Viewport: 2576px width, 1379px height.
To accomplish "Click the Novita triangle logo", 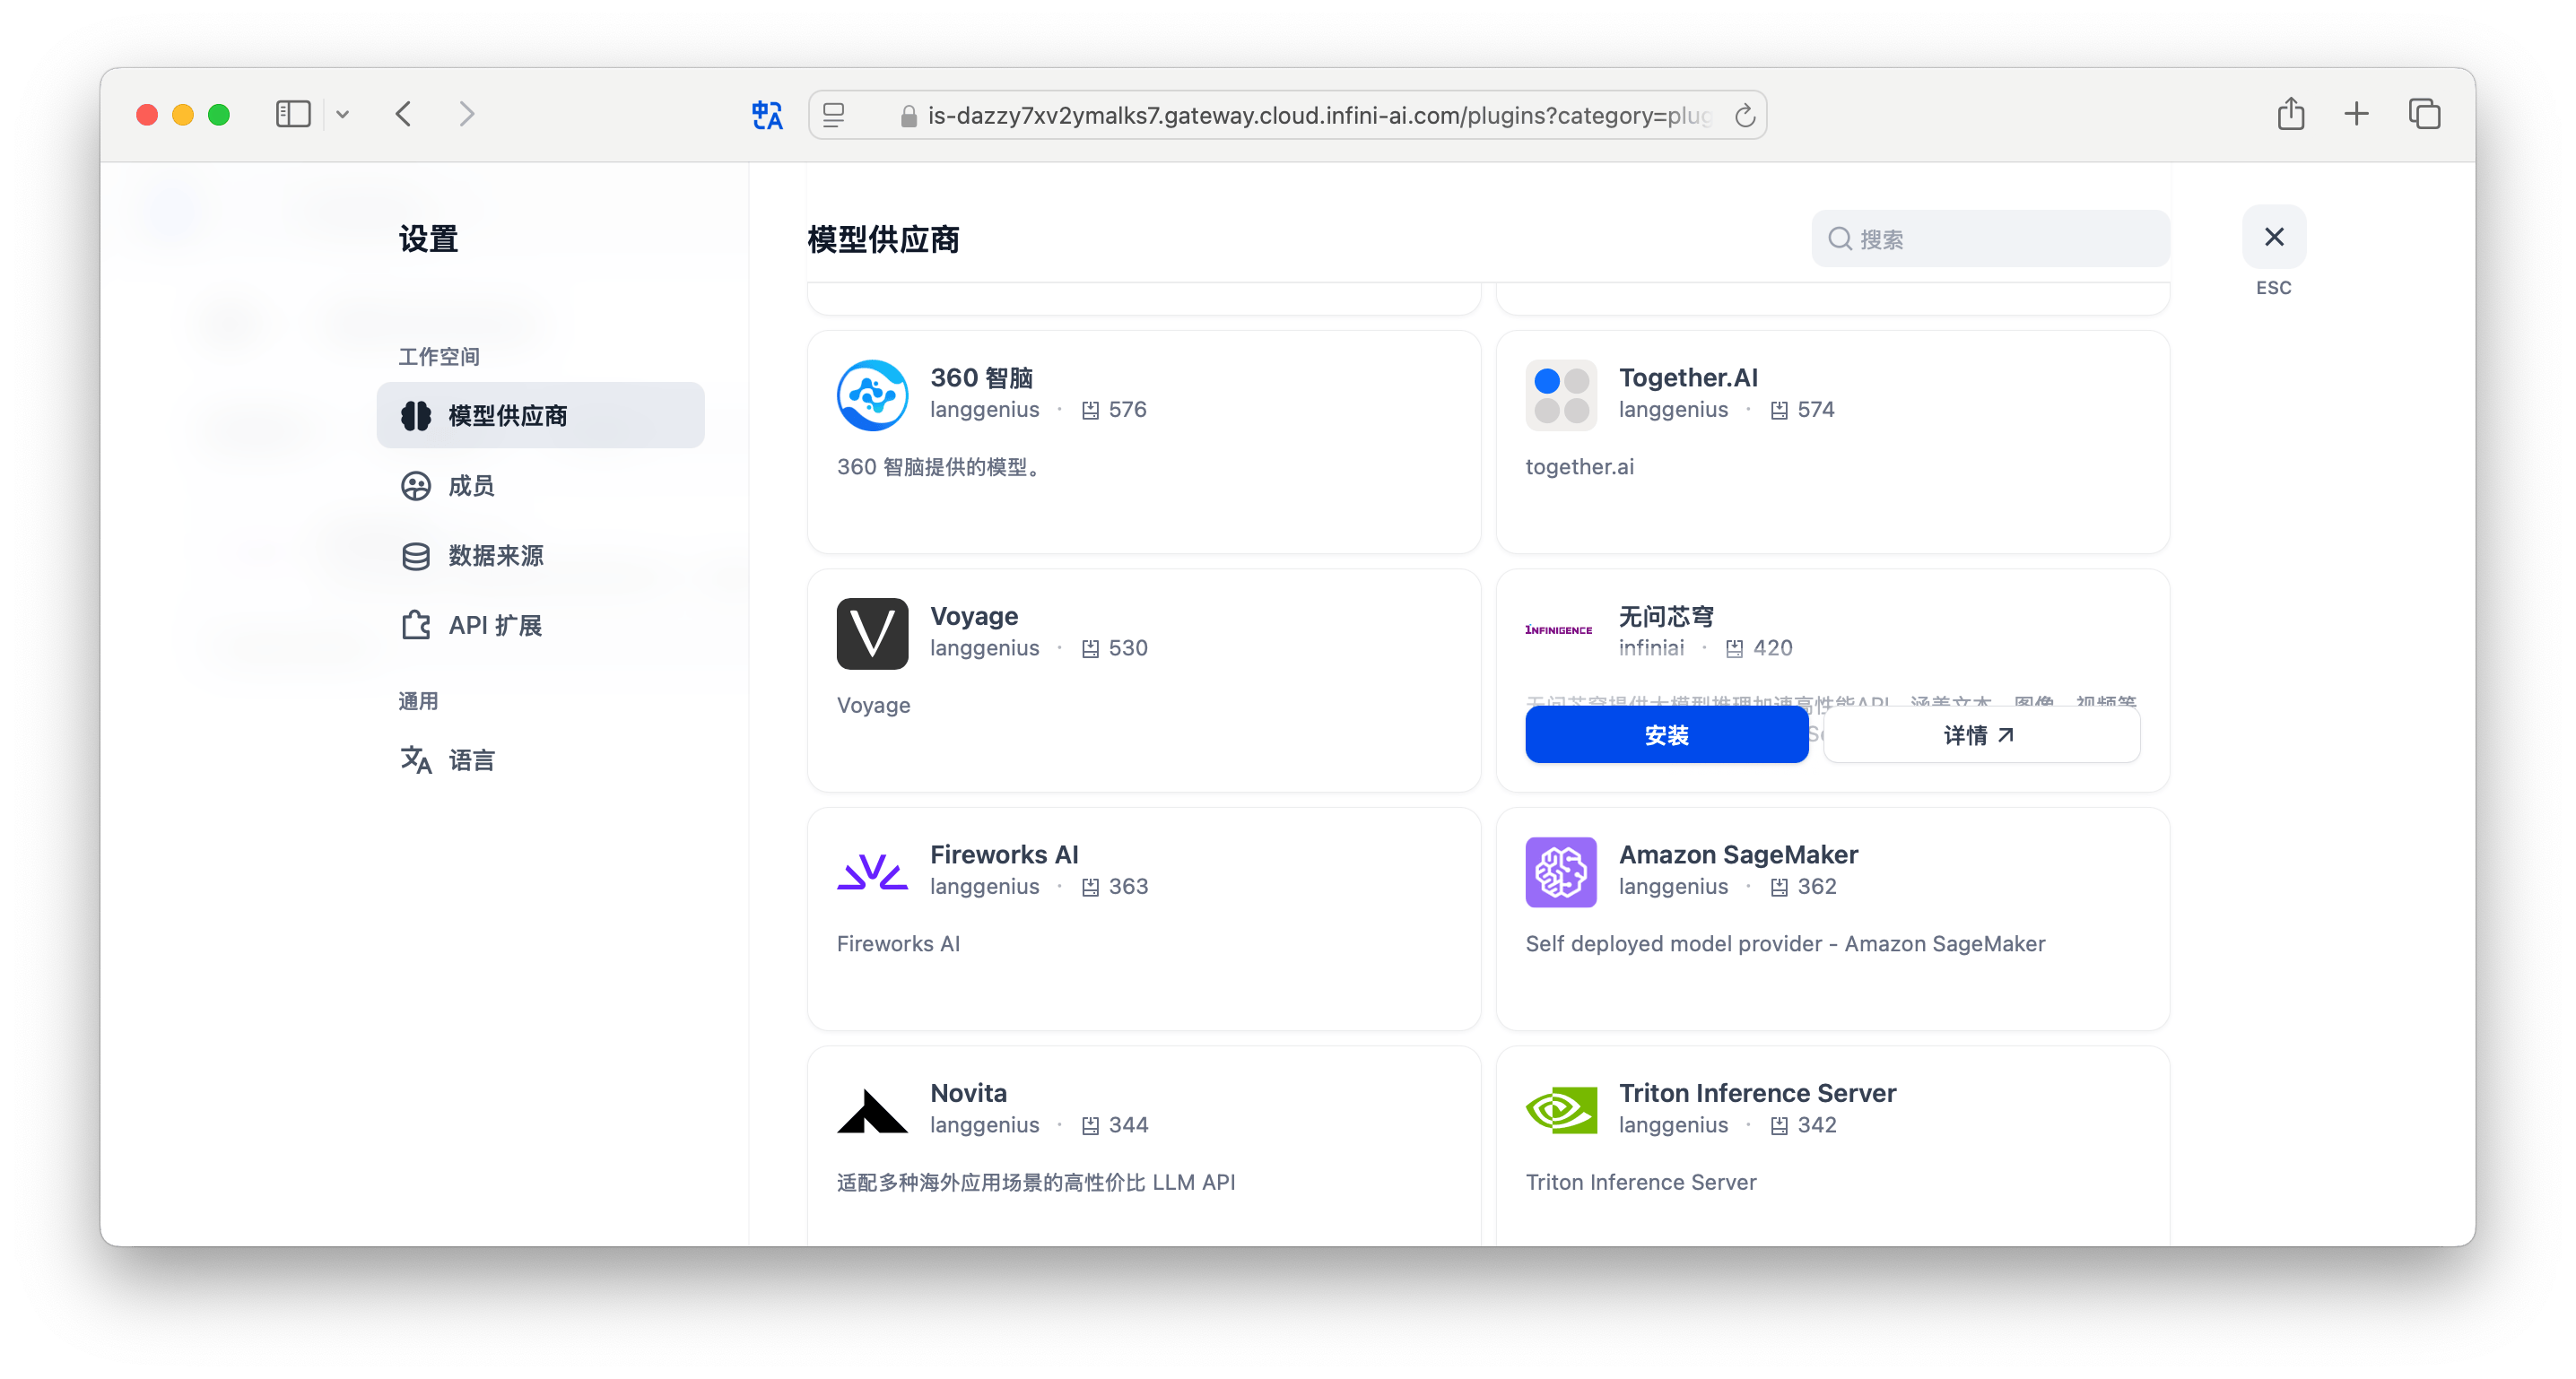I will (x=872, y=1110).
